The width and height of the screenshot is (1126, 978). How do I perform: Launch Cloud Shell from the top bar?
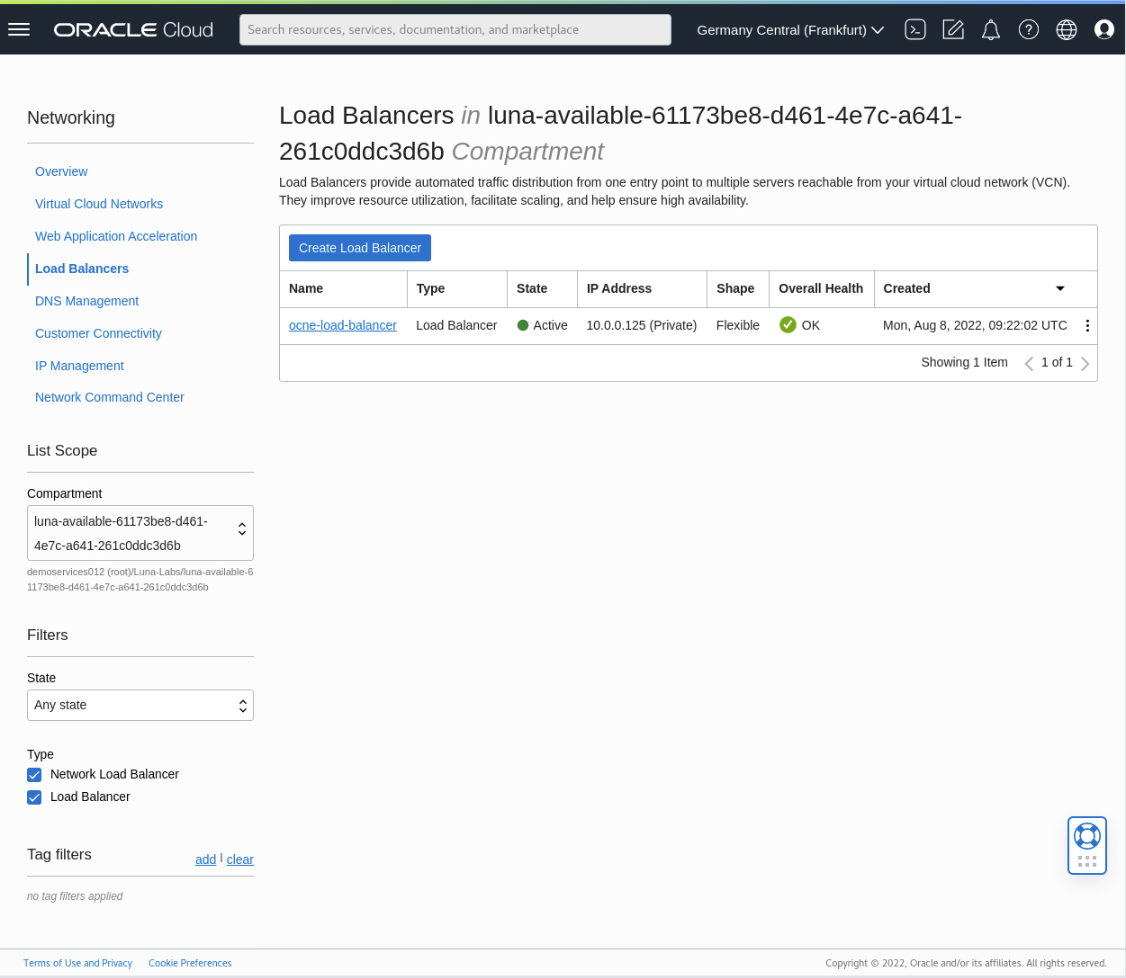click(x=915, y=29)
